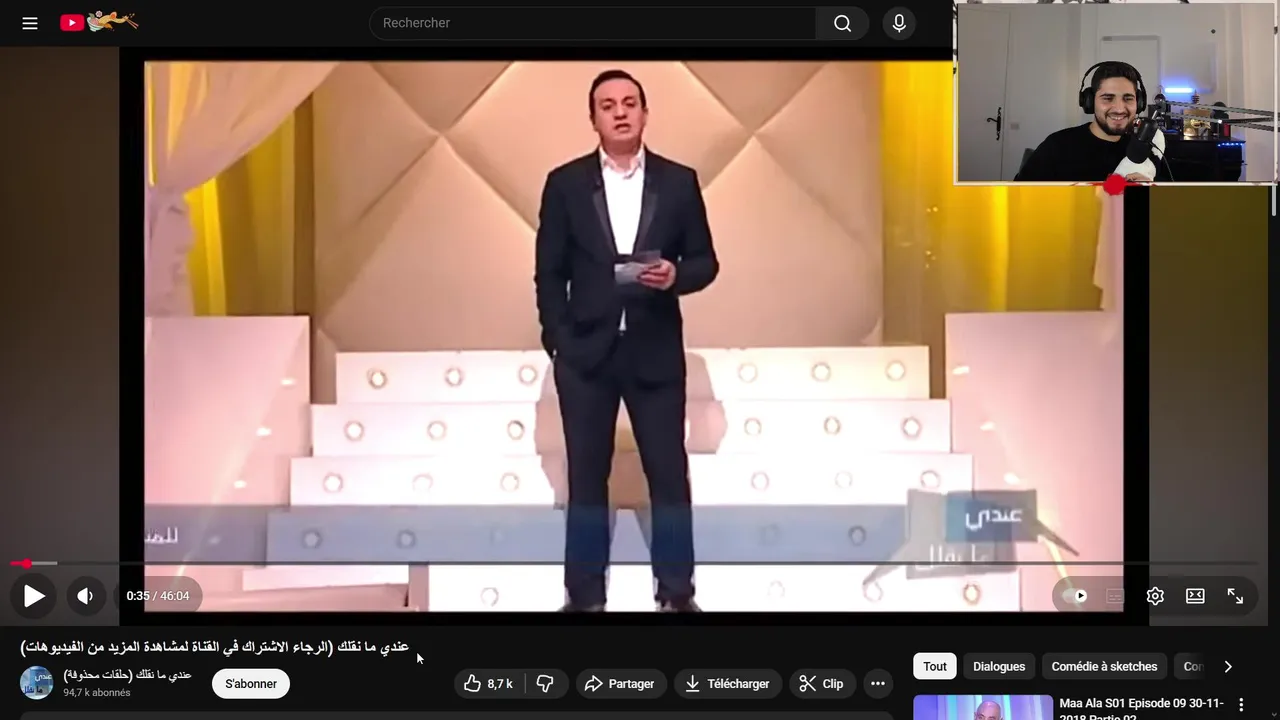
Task: Play the paused video
Action: tap(34, 596)
